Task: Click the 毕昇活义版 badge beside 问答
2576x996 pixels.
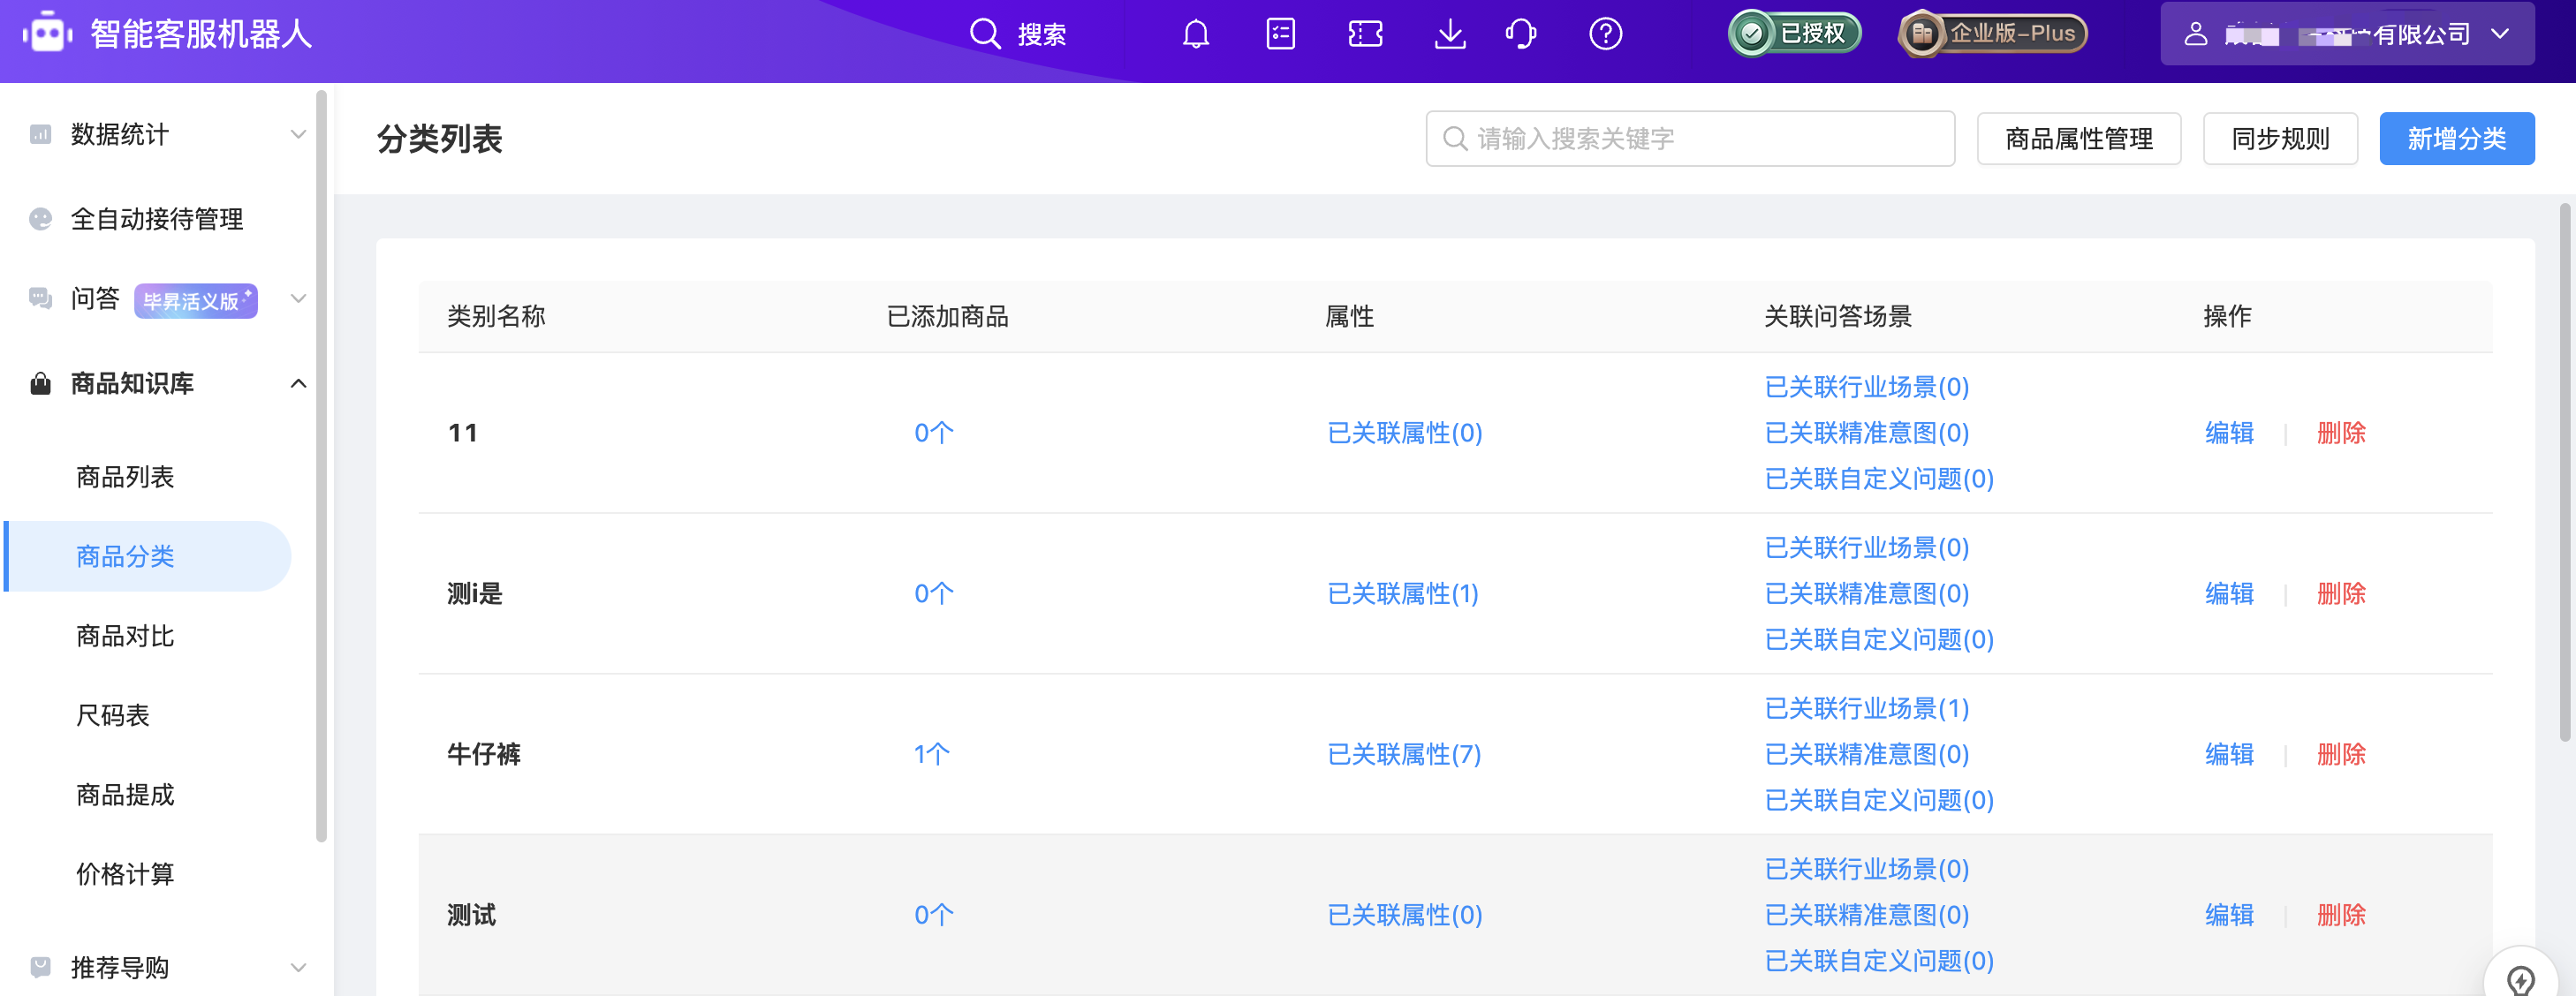Action: [196, 300]
